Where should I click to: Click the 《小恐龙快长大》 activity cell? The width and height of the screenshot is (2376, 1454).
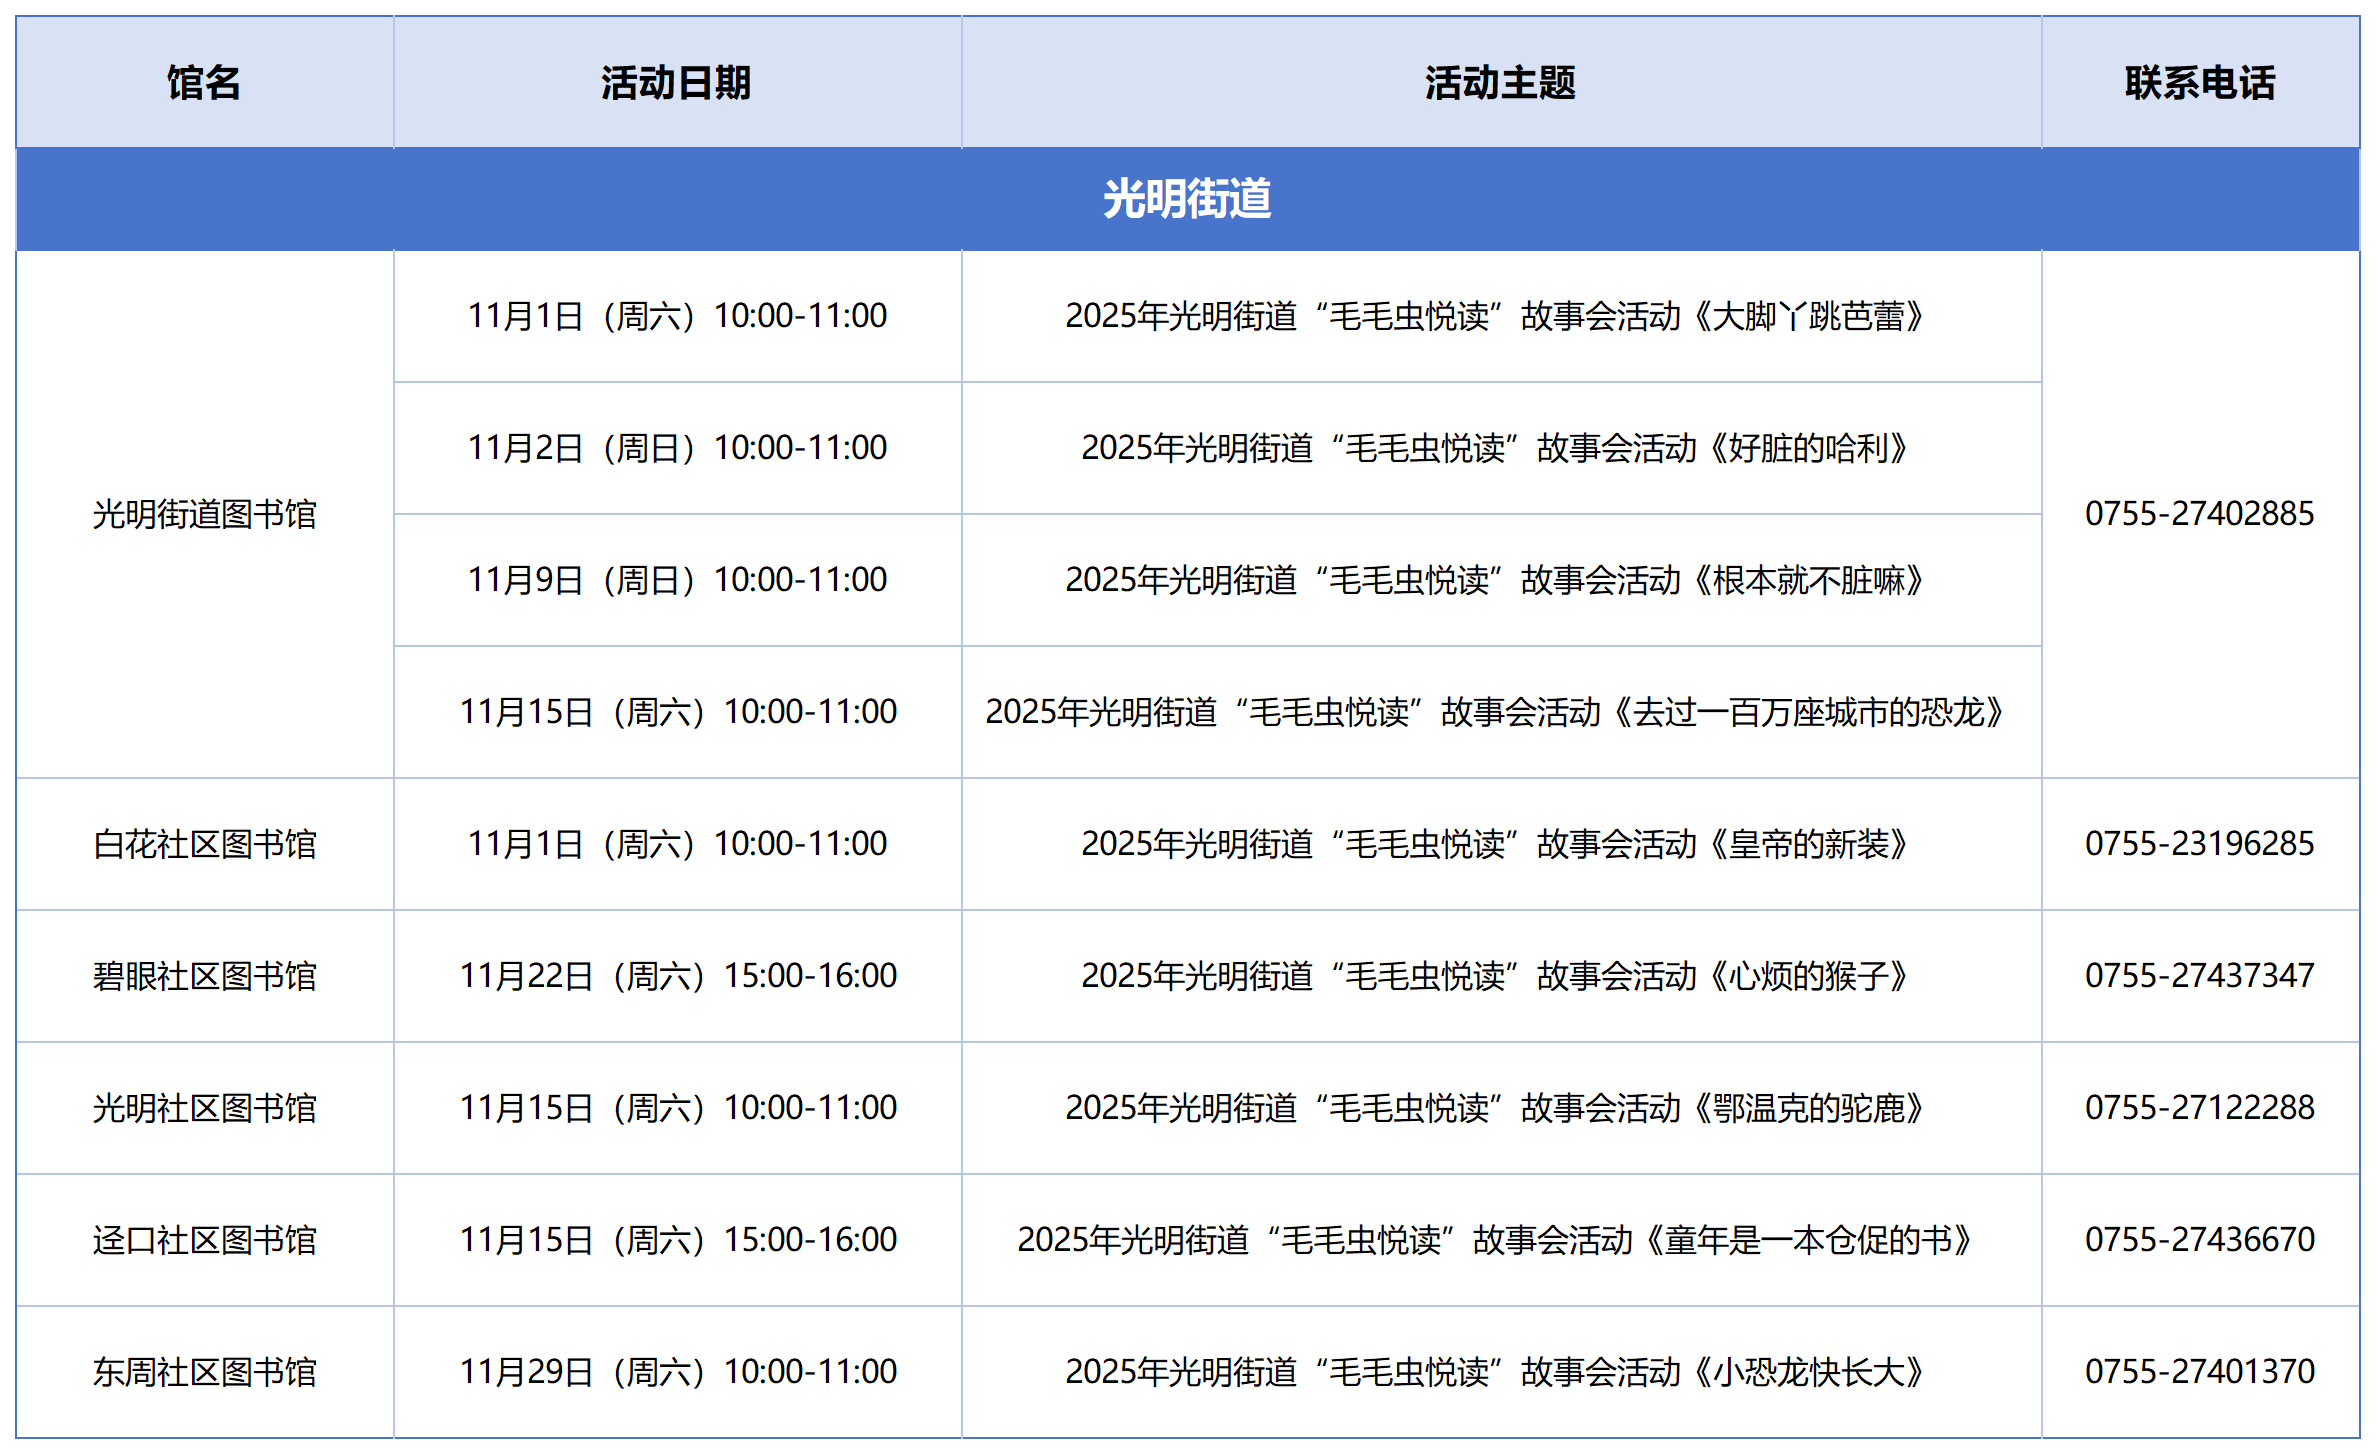click(x=1496, y=1372)
